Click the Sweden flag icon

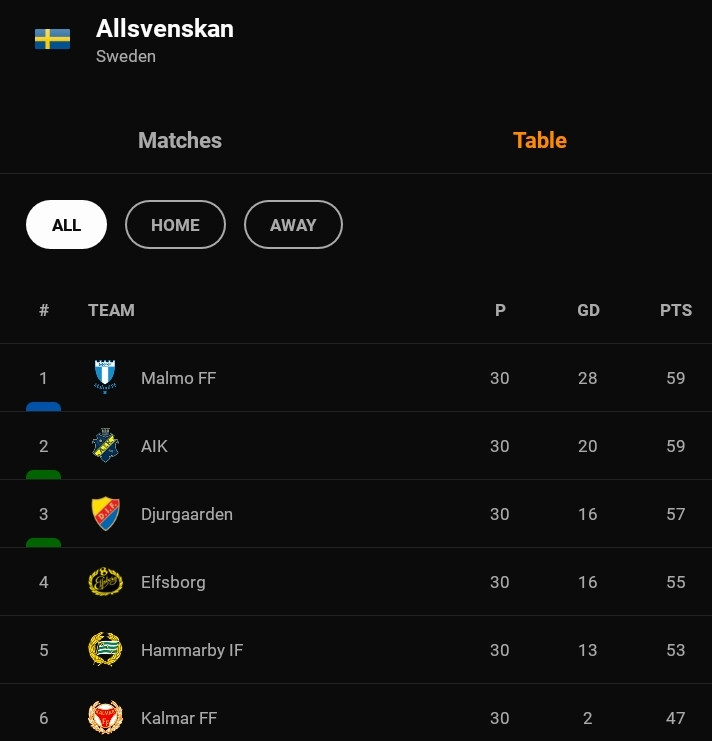[x=52, y=39]
